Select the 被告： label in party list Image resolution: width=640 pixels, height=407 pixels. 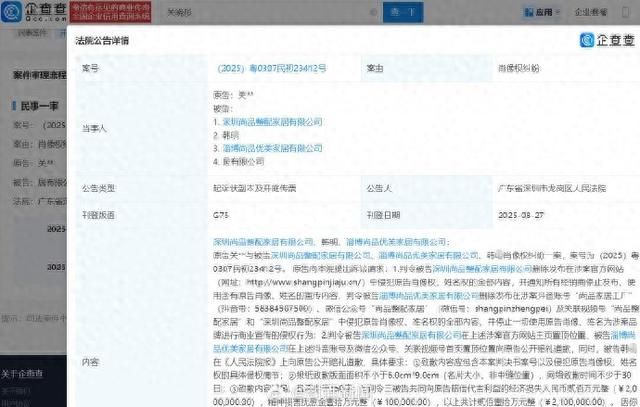tap(223, 109)
